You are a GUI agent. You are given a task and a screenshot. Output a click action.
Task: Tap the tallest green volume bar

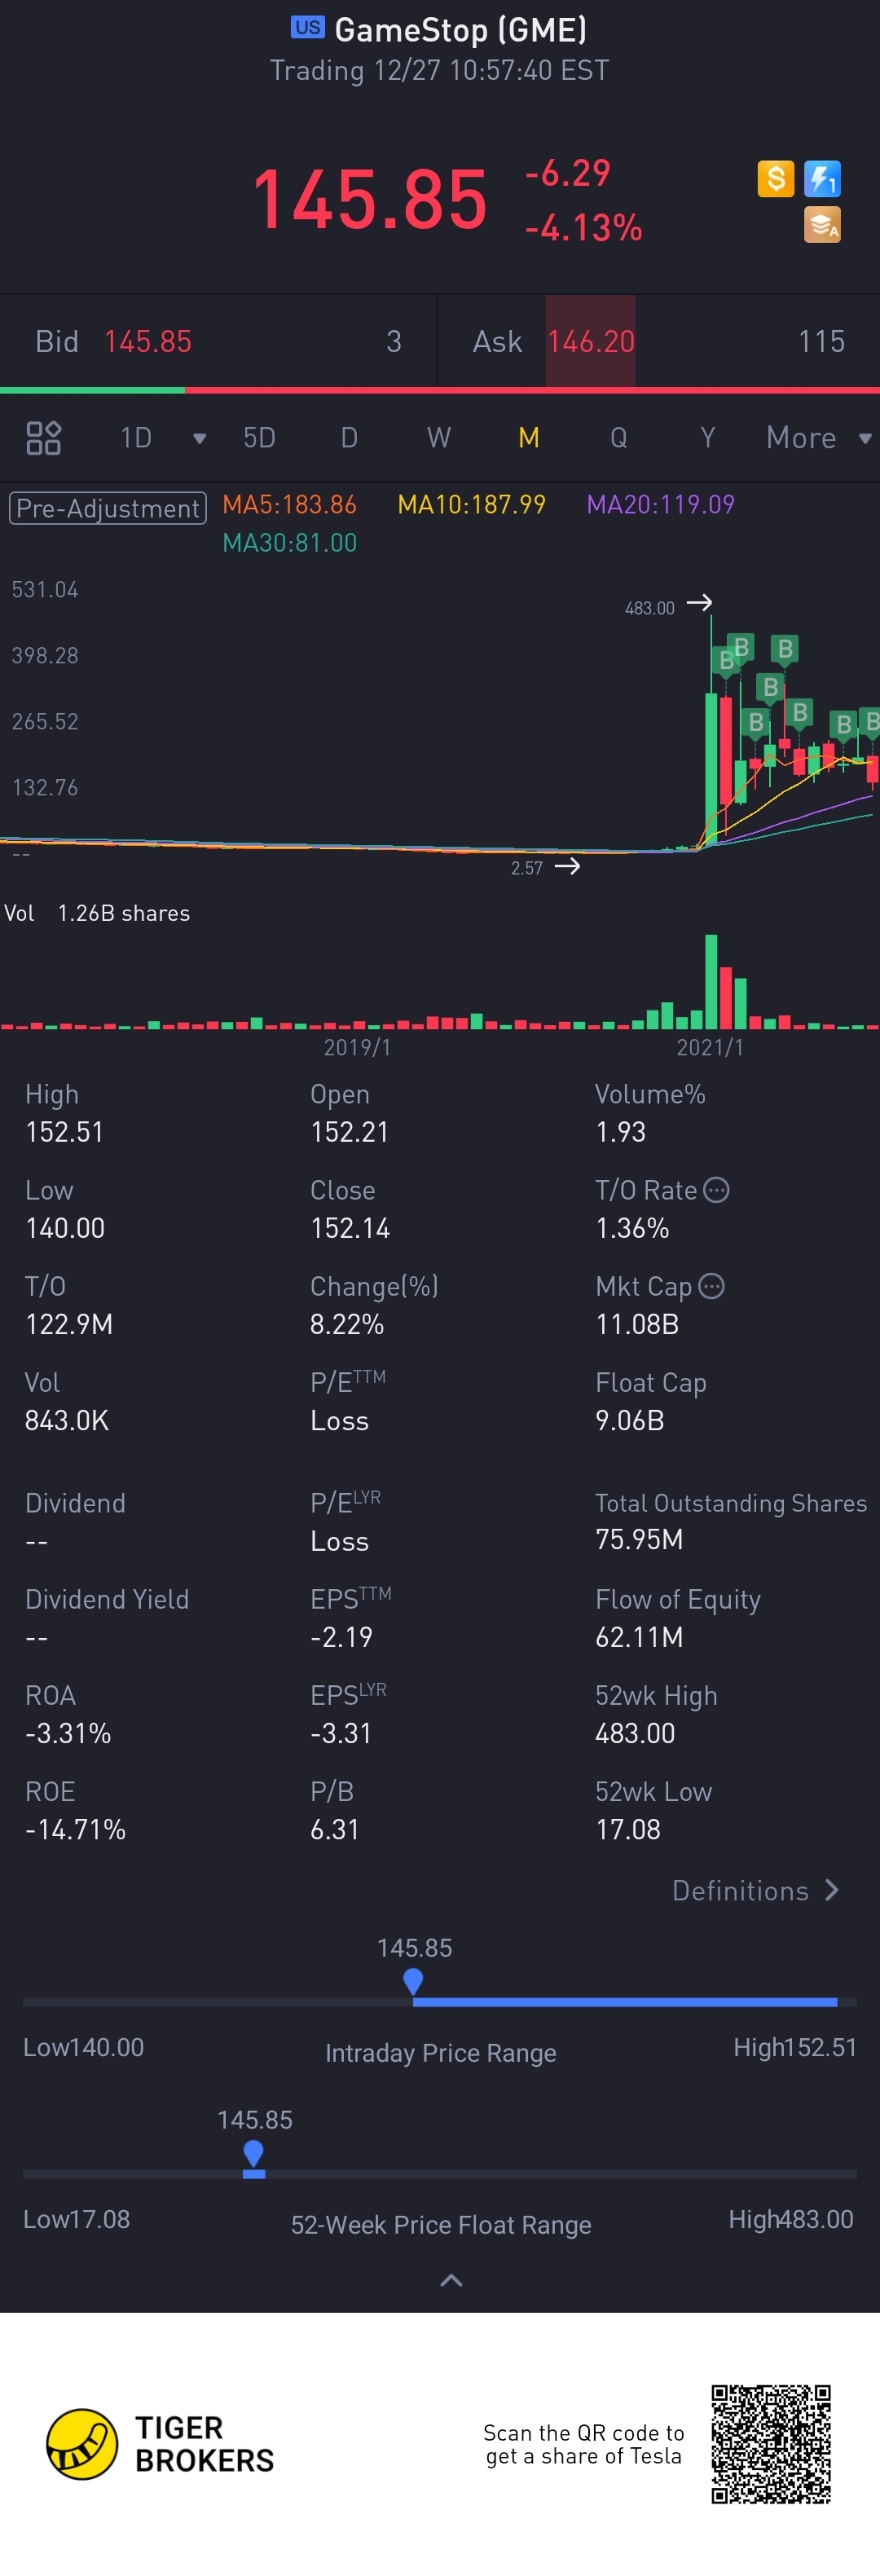click(x=711, y=981)
